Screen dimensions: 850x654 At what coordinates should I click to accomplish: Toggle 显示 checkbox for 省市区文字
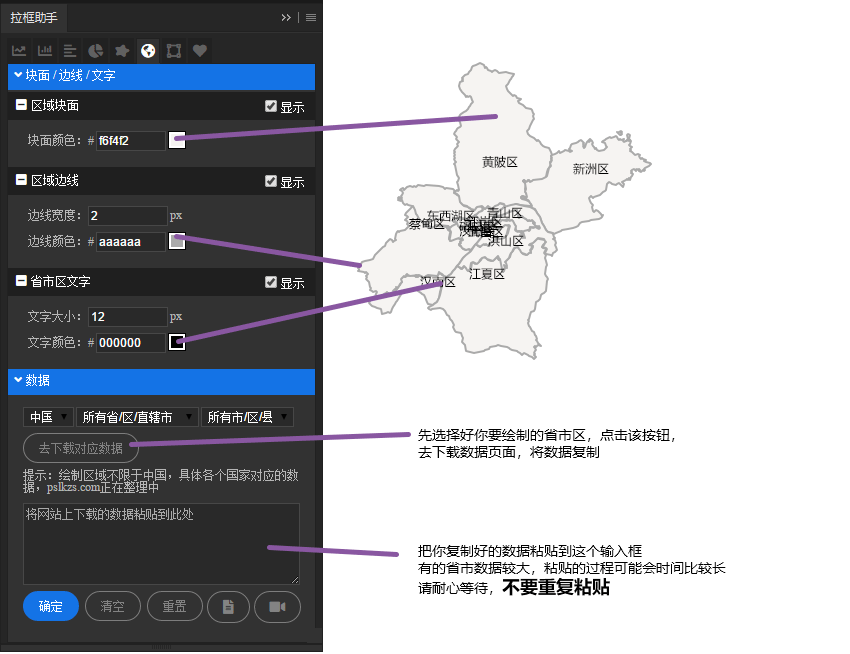tap(271, 282)
